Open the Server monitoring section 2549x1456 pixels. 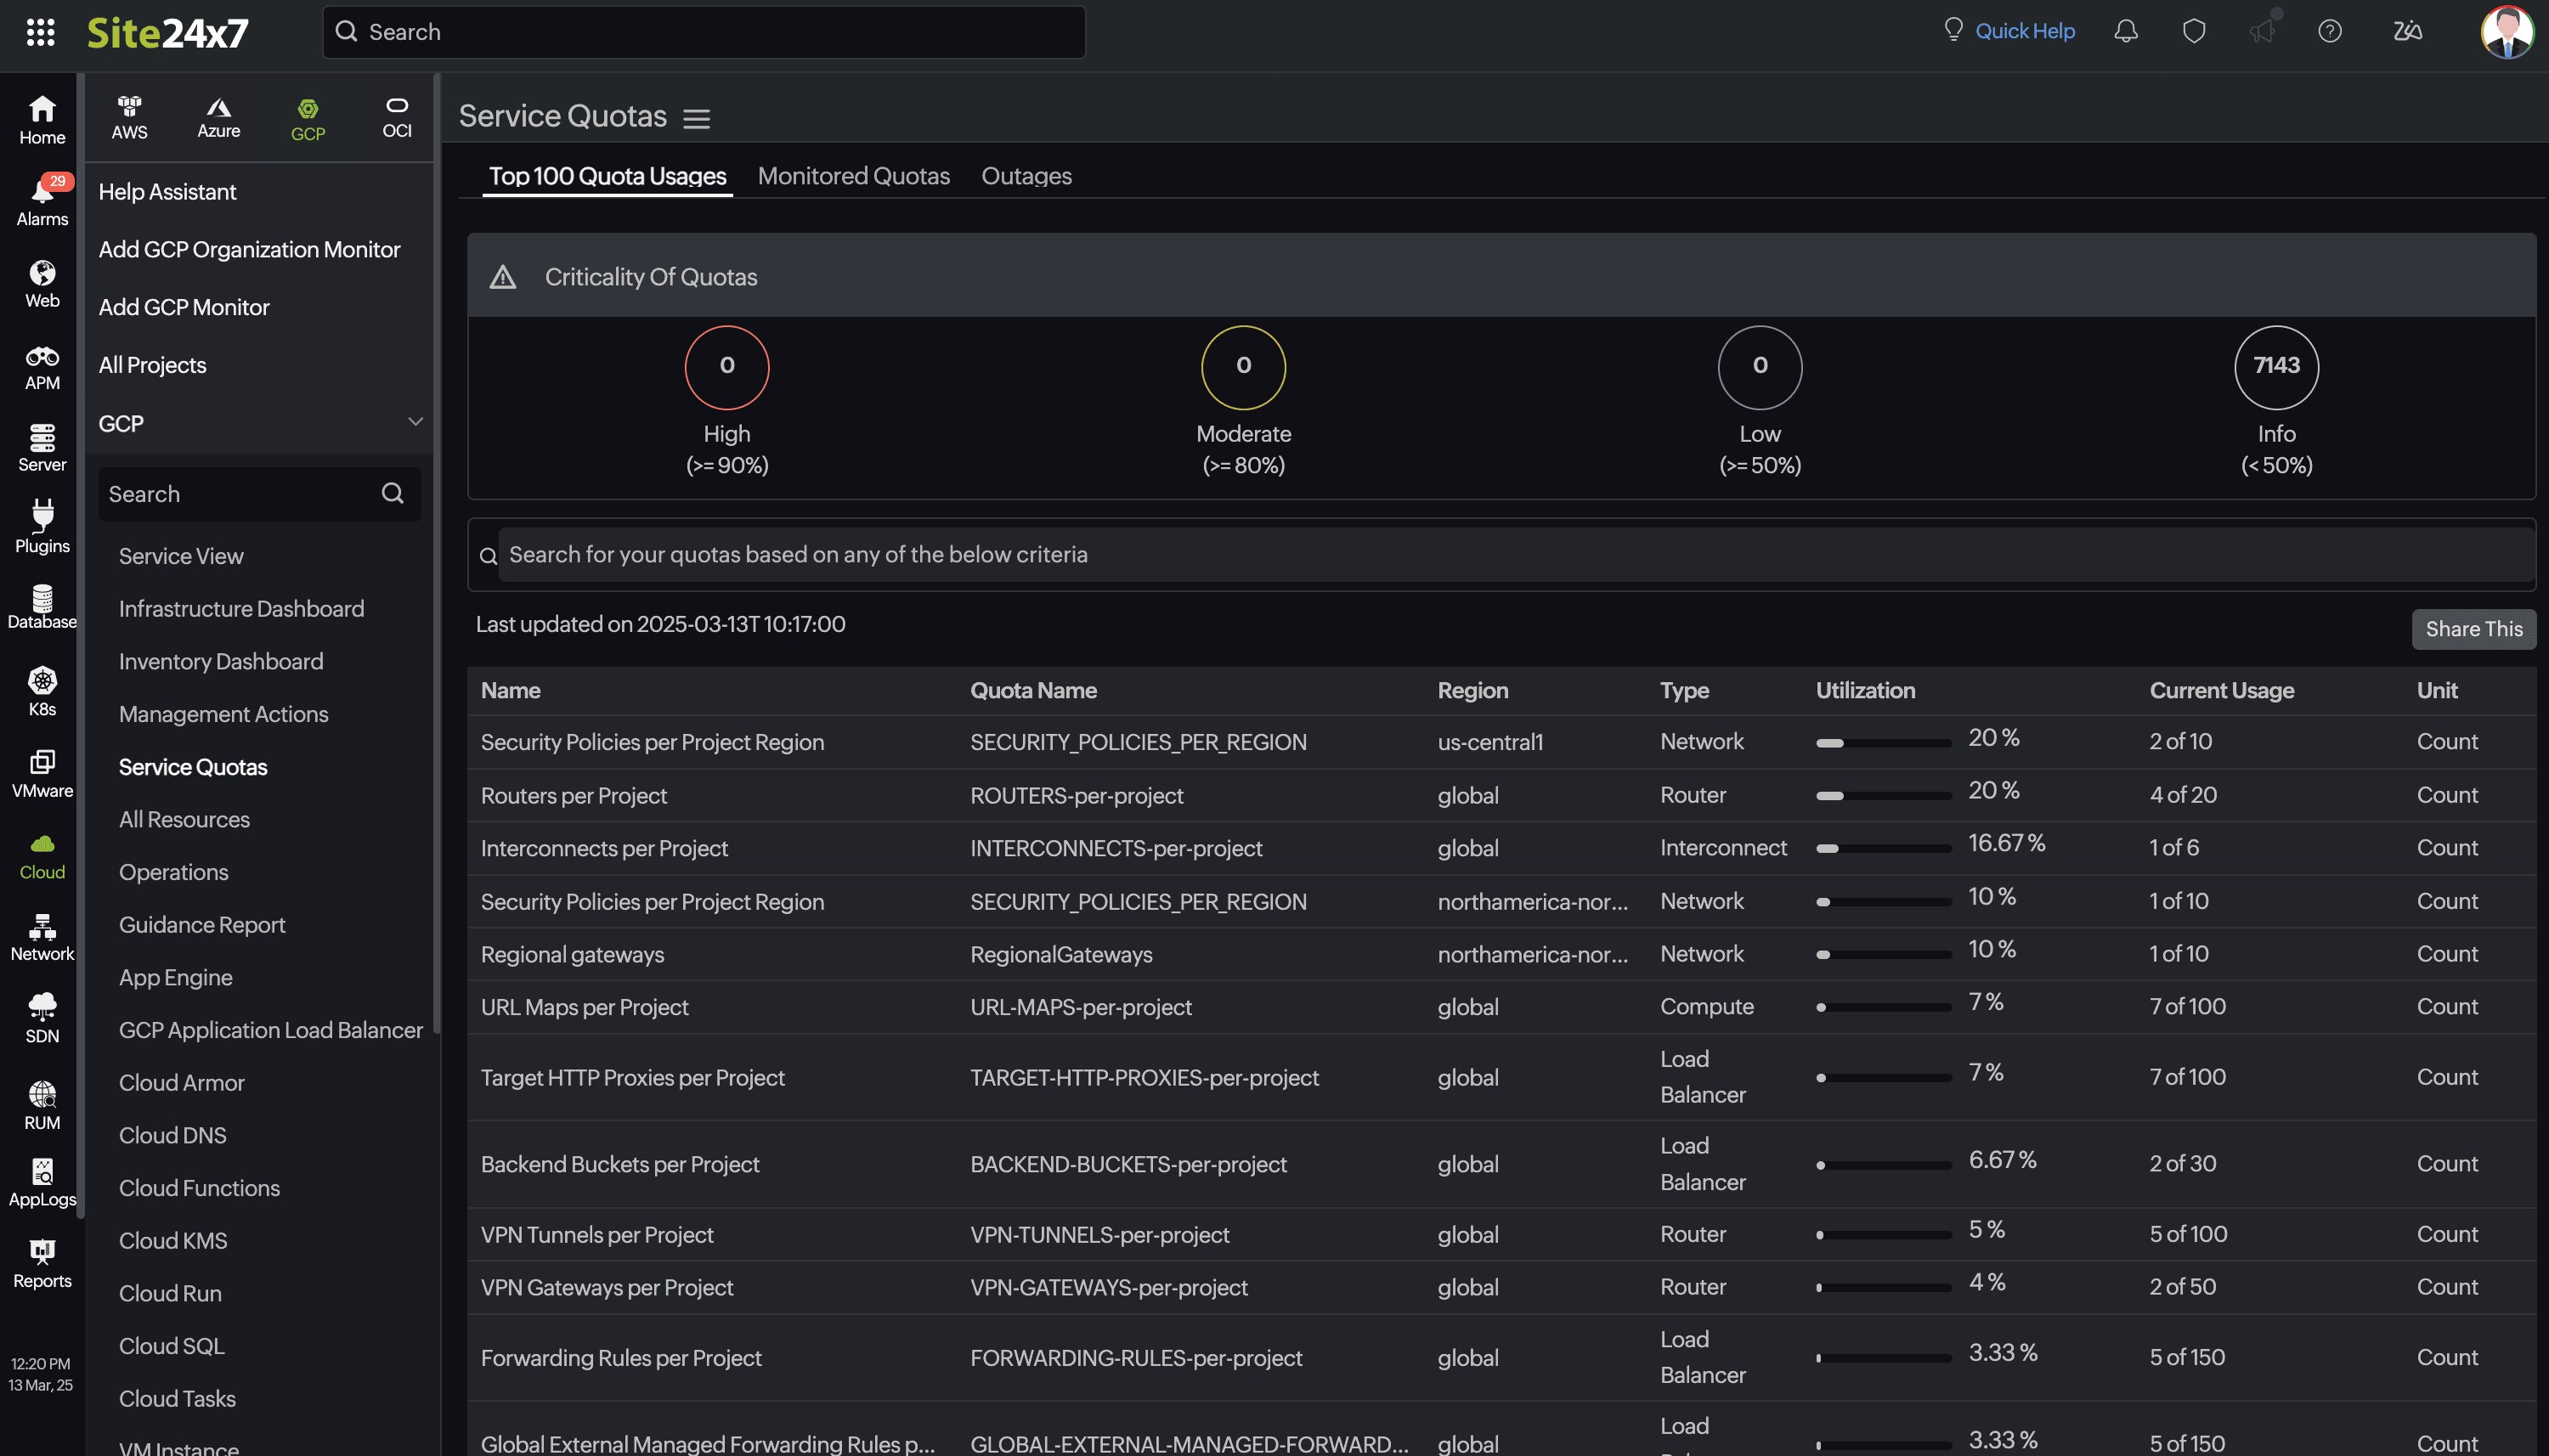pyautogui.click(x=42, y=447)
